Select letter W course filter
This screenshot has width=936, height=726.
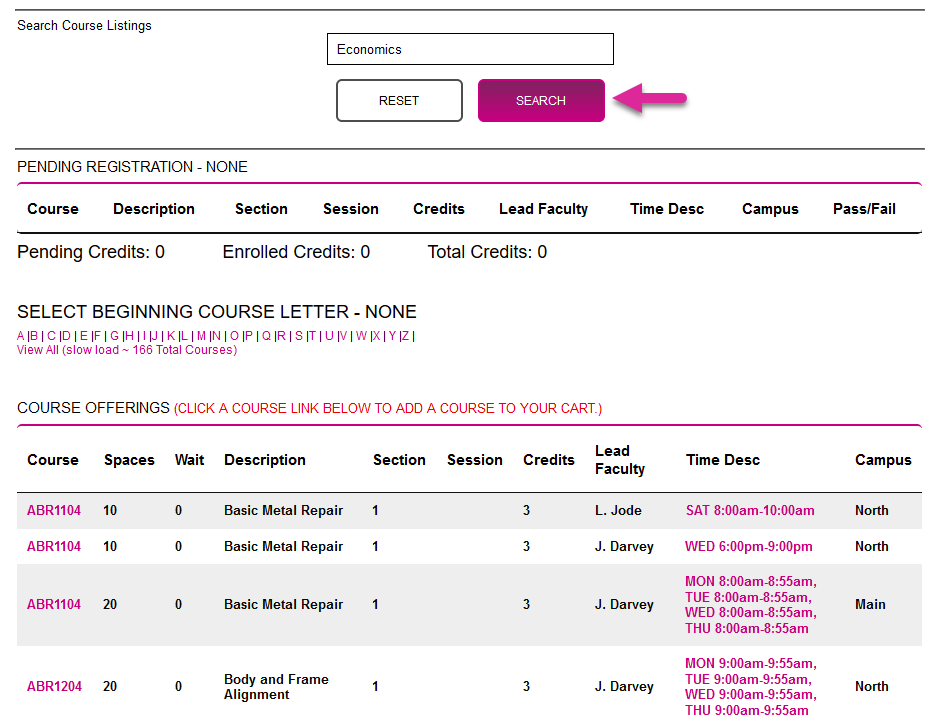[x=361, y=336]
